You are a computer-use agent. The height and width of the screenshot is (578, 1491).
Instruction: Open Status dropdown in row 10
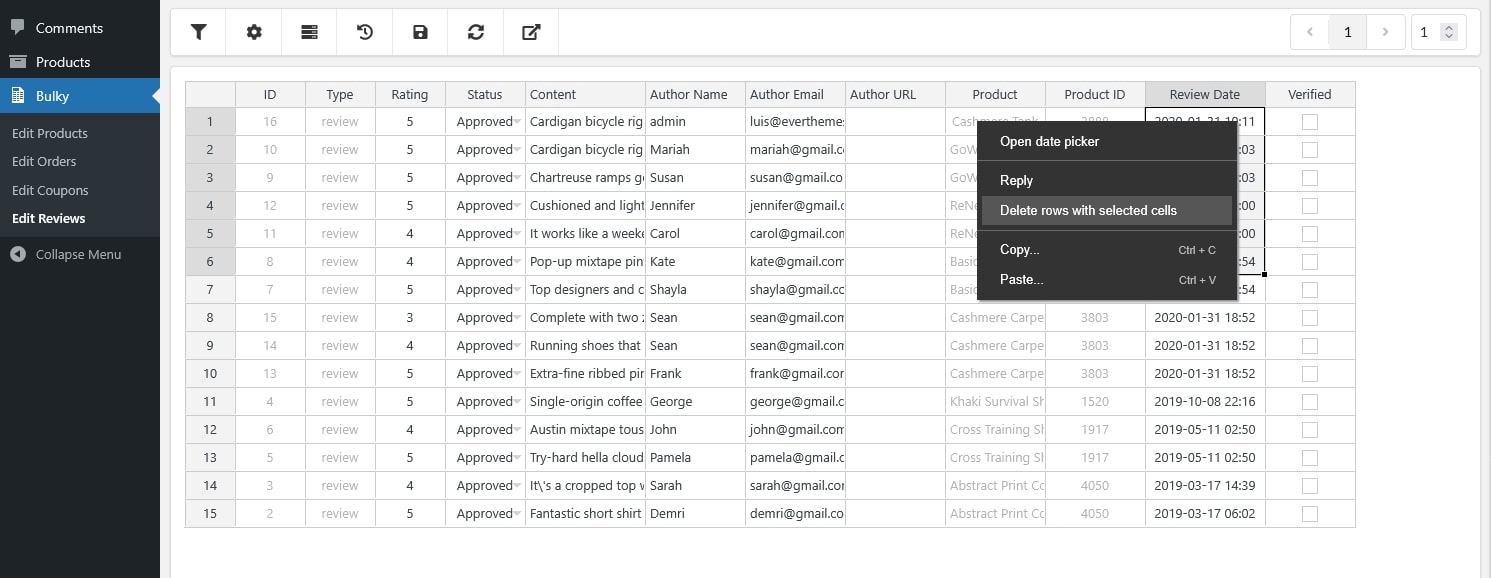click(x=517, y=374)
